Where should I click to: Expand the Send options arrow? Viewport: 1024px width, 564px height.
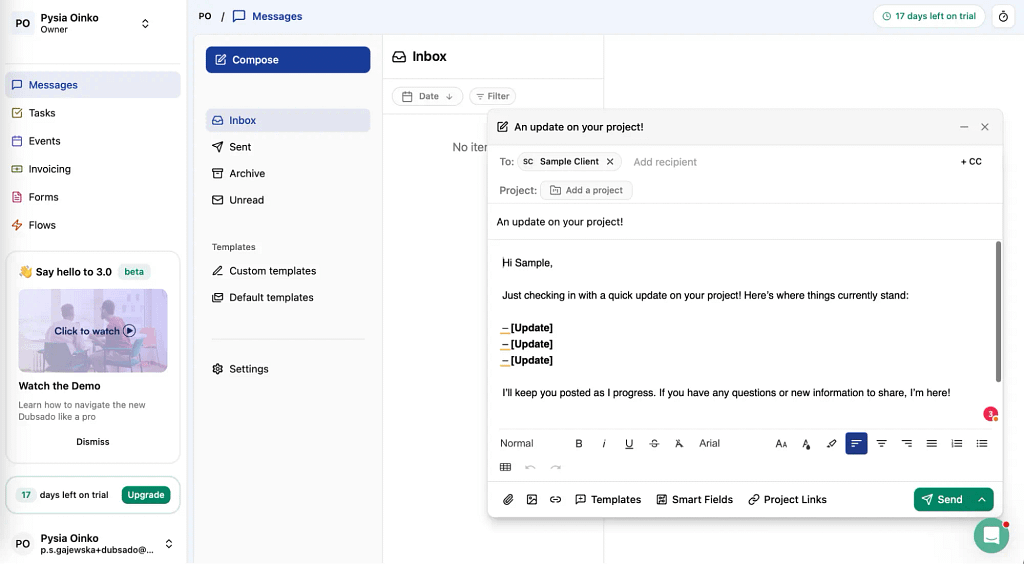982,499
